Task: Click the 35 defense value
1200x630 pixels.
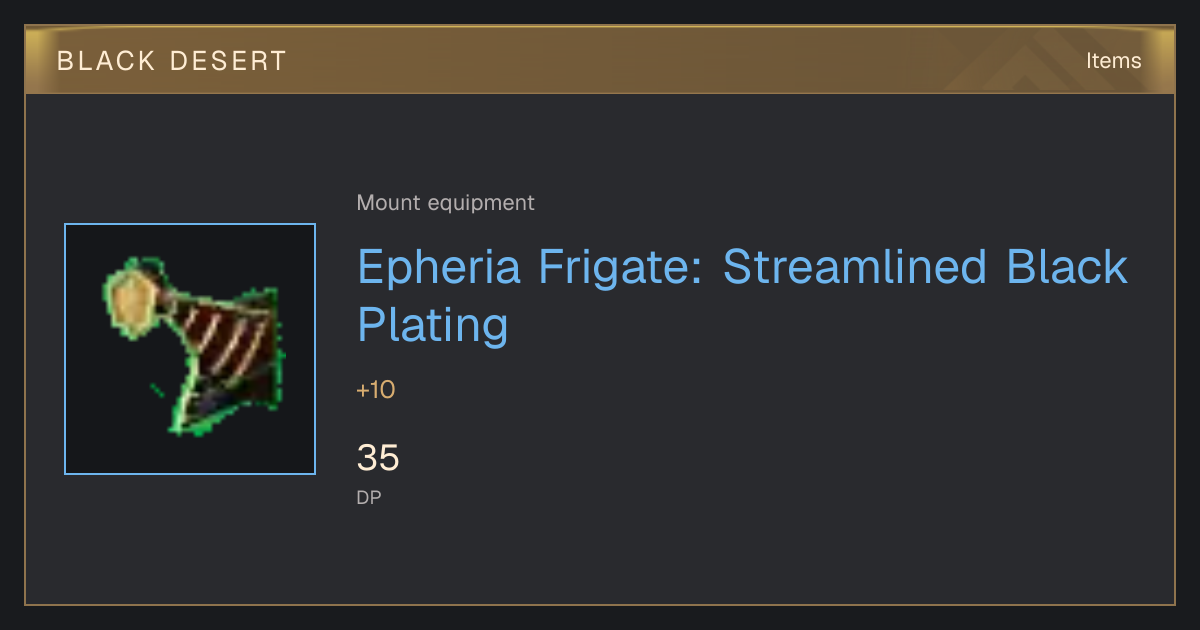Action: click(378, 459)
